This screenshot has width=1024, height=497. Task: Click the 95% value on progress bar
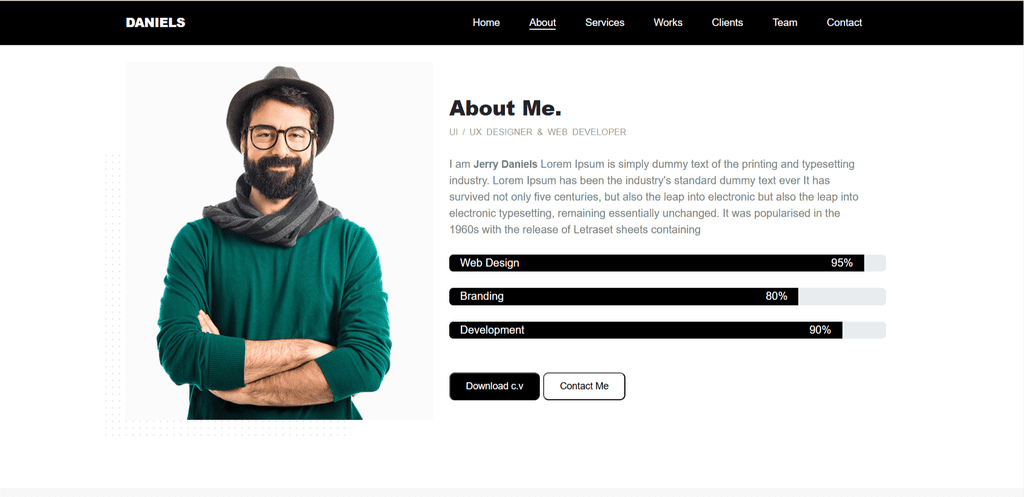[x=841, y=263]
